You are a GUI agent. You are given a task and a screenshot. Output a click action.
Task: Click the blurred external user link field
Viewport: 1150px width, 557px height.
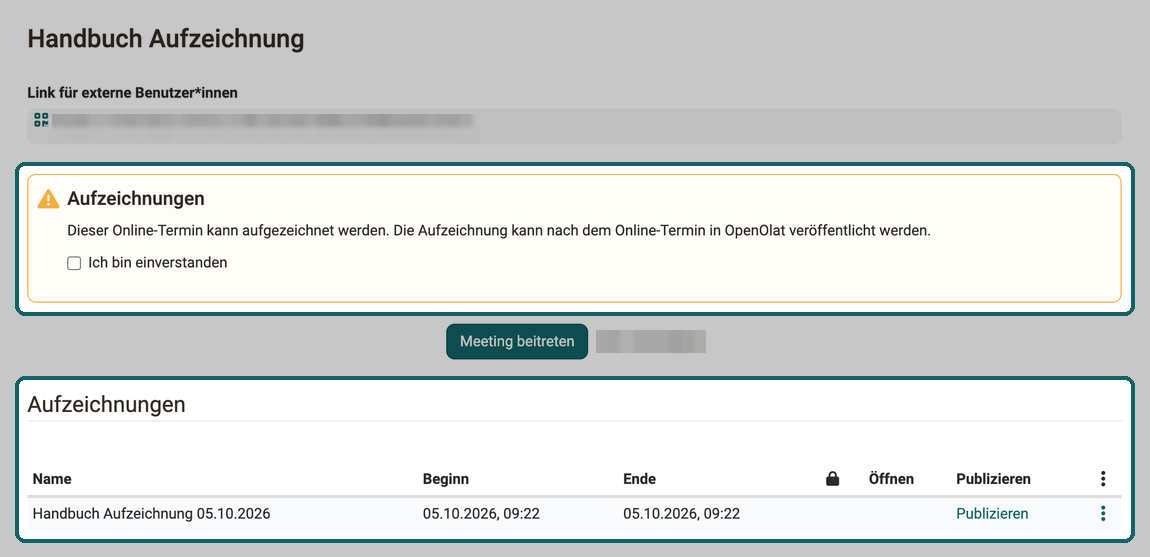[x=574, y=126]
